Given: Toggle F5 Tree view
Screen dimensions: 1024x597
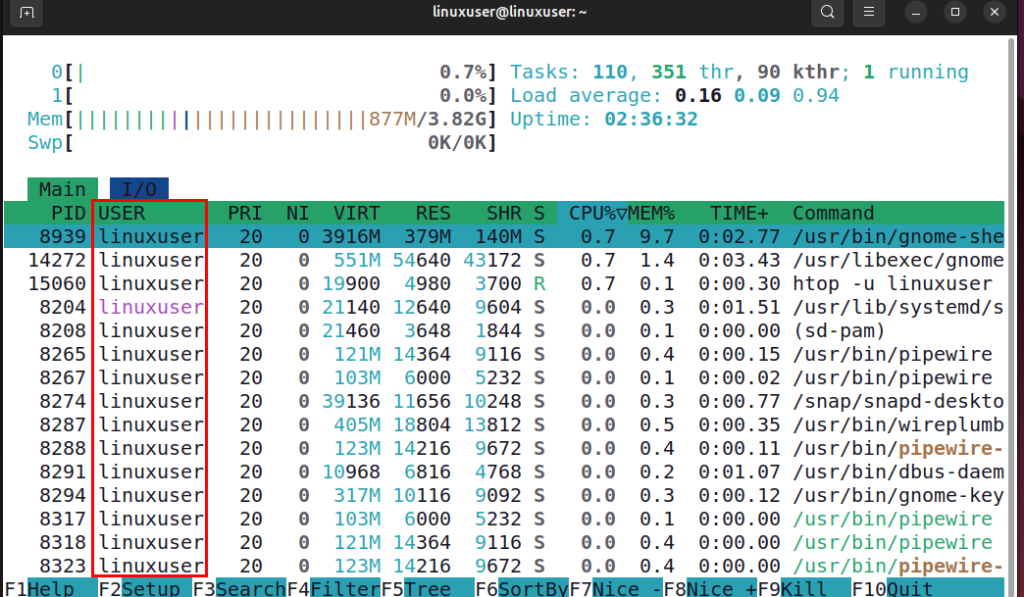Looking at the screenshot, I should [427, 589].
